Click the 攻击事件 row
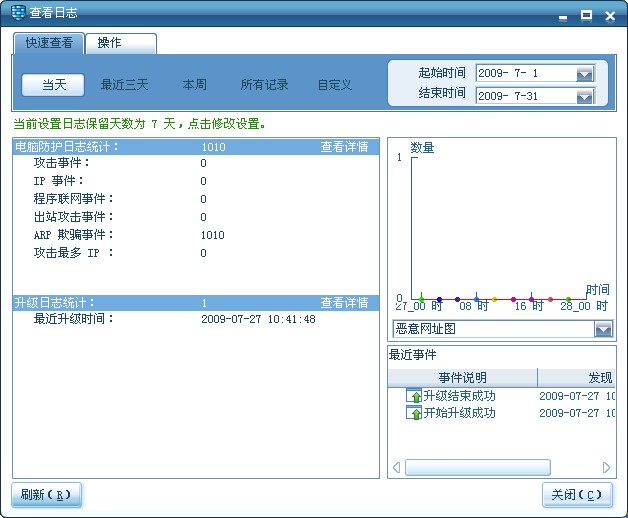 [196, 163]
